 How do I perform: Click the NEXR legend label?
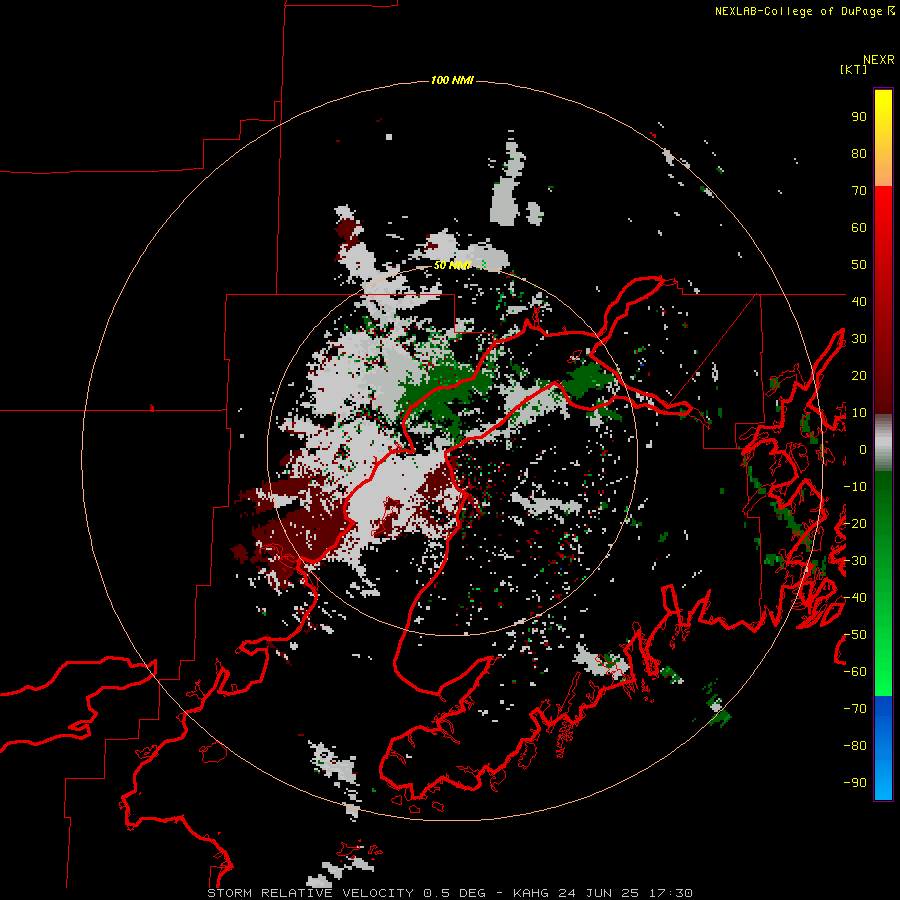(879, 60)
